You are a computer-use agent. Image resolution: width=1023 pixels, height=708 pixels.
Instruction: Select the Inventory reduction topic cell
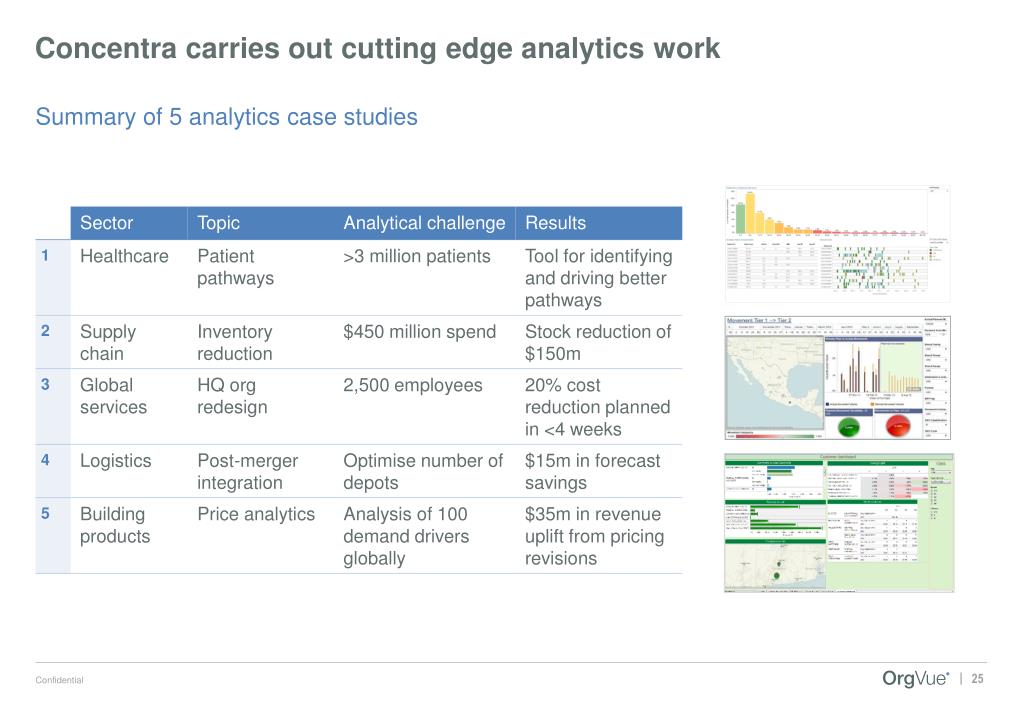point(235,343)
